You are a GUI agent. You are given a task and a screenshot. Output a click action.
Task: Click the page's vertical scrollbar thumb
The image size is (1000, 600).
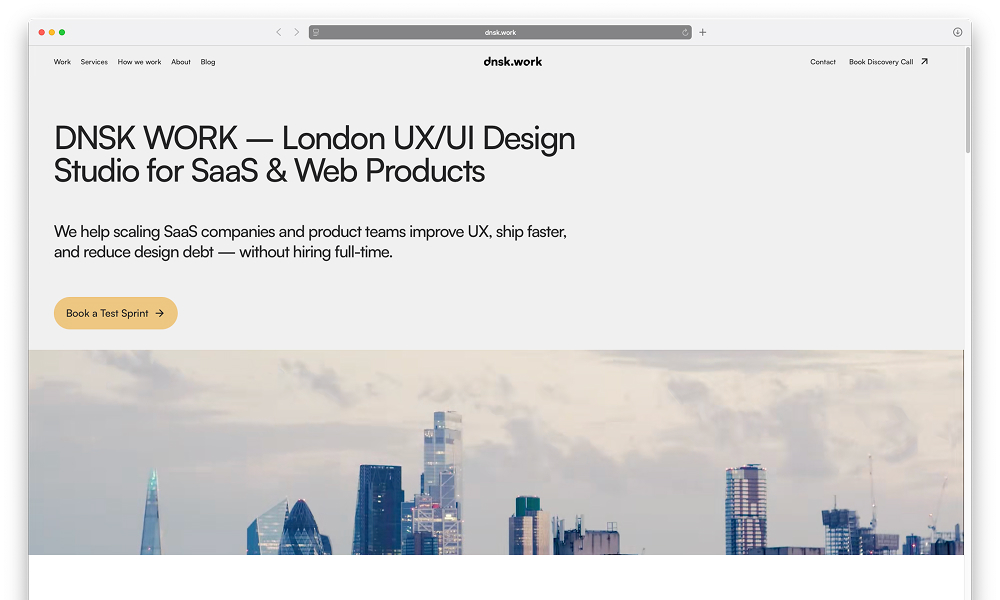967,100
